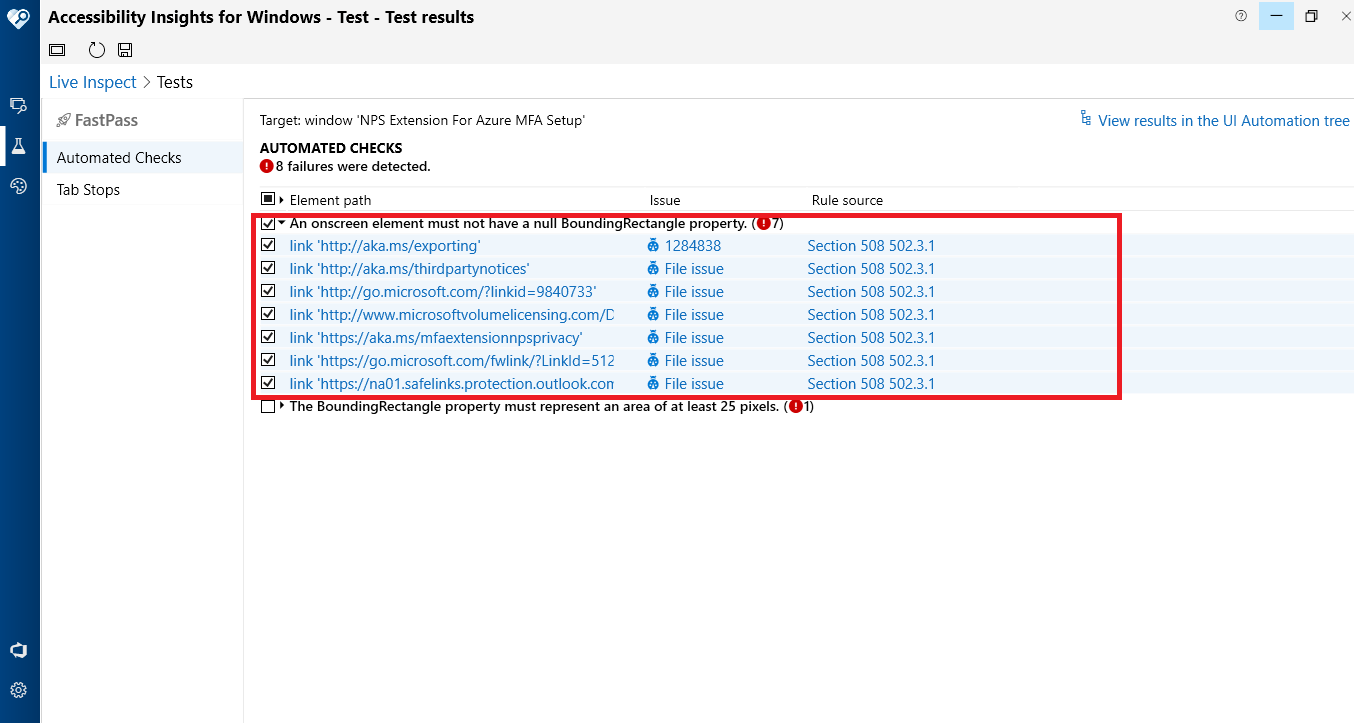
Task: Select the Tests beaker icon in sidebar
Action: pos(18,145)
